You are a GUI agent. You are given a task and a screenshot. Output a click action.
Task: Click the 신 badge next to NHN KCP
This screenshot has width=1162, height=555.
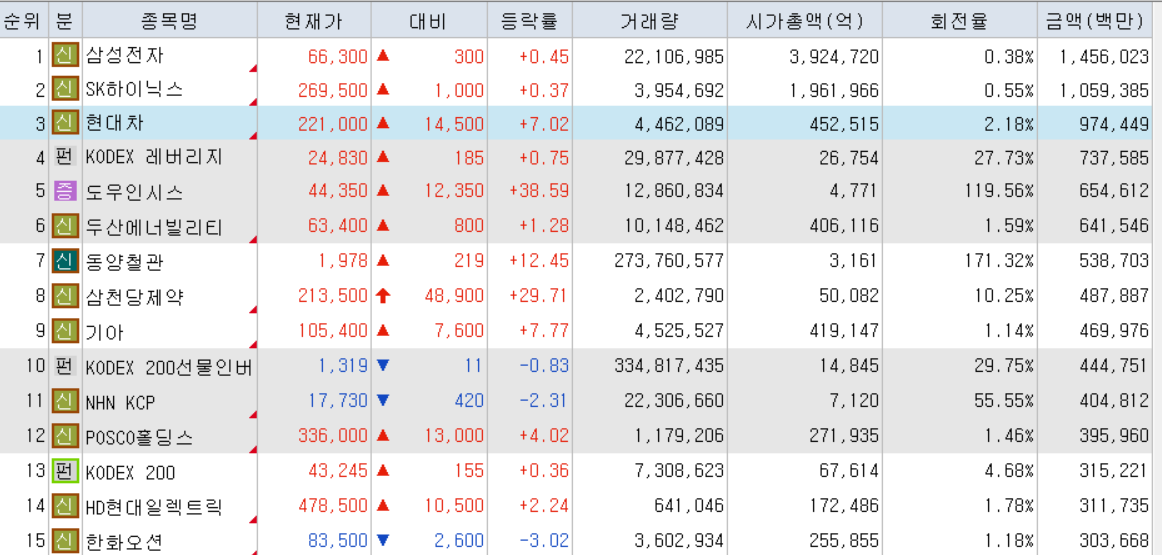point(65,401)
